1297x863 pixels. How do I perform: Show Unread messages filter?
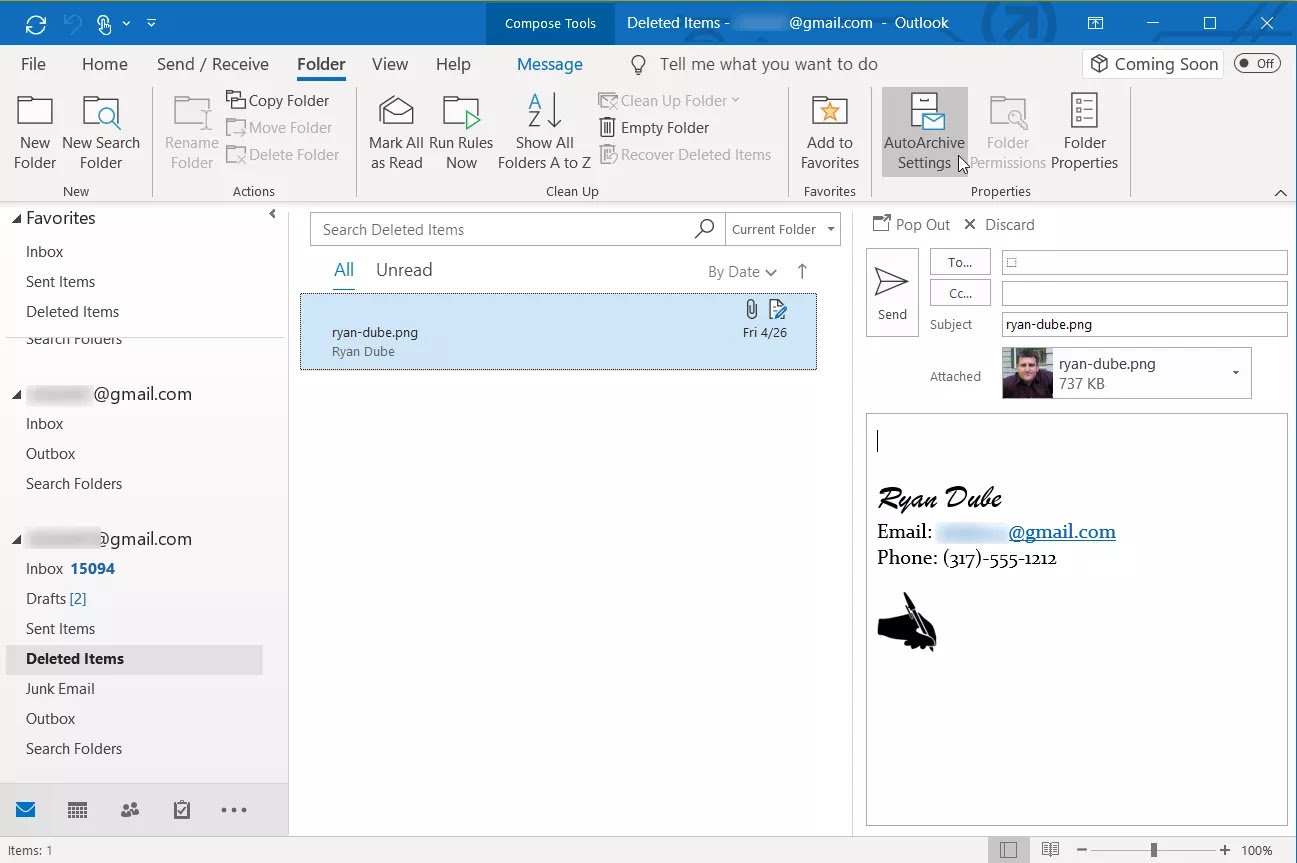(404, 270)
